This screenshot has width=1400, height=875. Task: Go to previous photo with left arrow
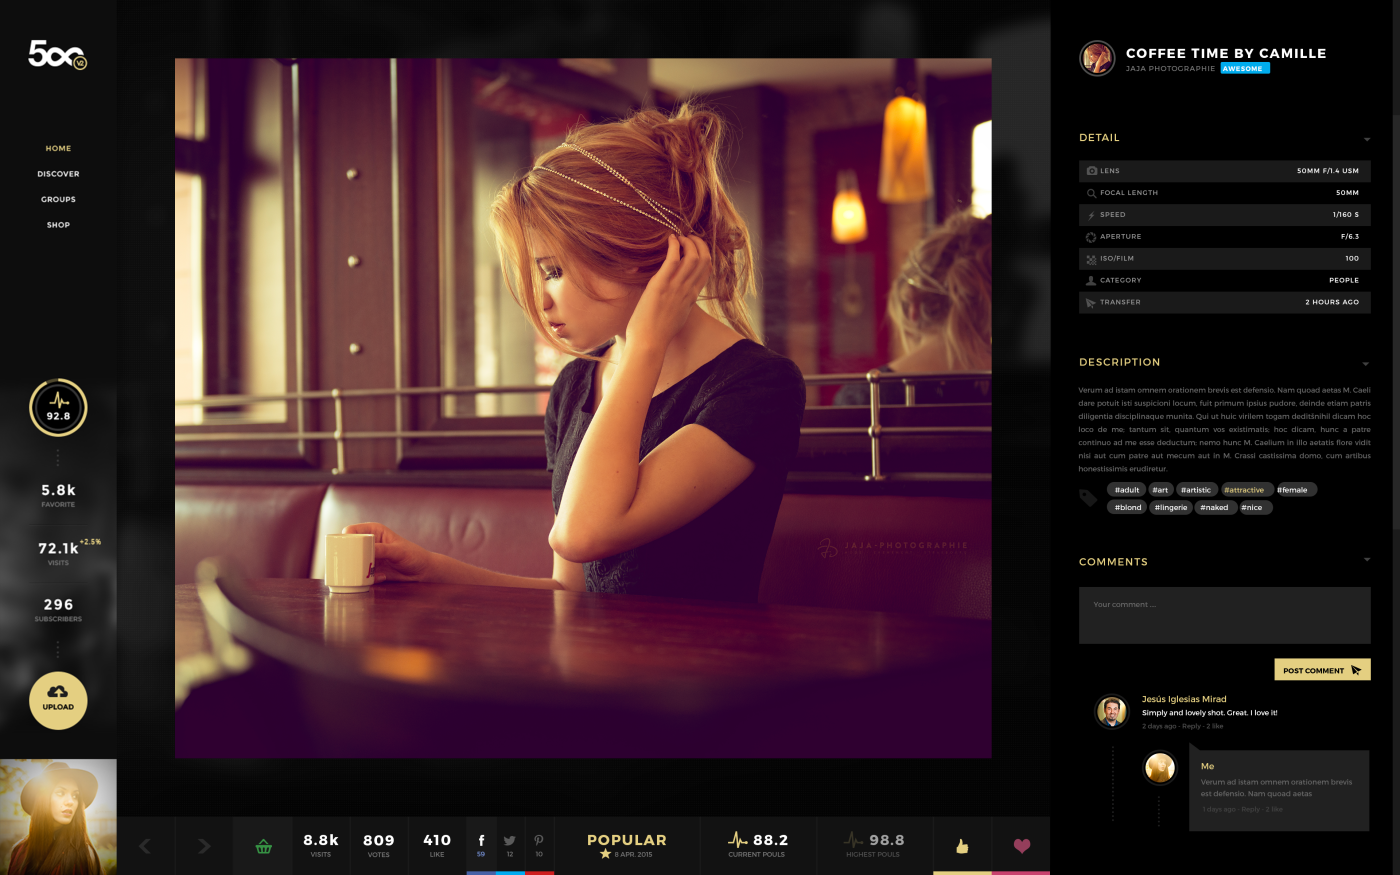point(145,846)
